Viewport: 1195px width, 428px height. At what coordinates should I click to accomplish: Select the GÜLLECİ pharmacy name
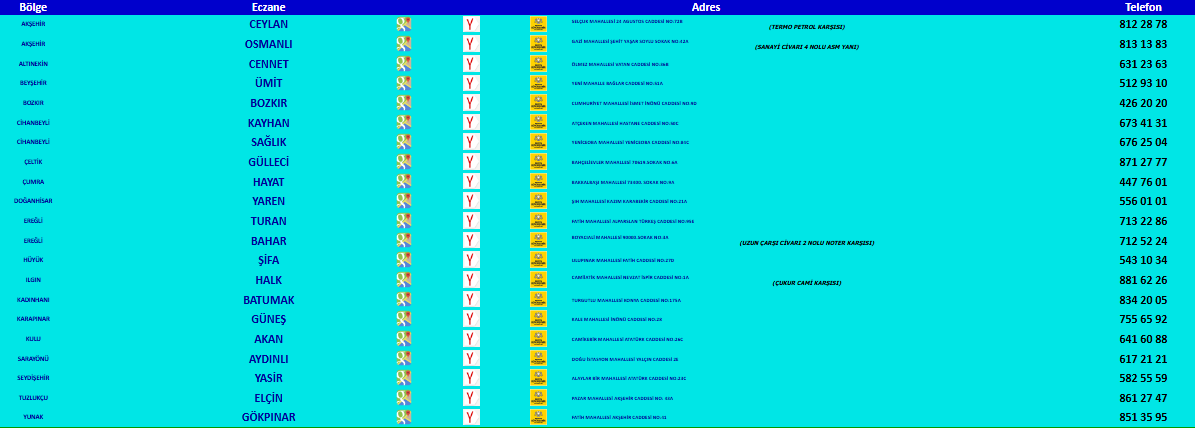pyautogui.click(x=268, y=162)
